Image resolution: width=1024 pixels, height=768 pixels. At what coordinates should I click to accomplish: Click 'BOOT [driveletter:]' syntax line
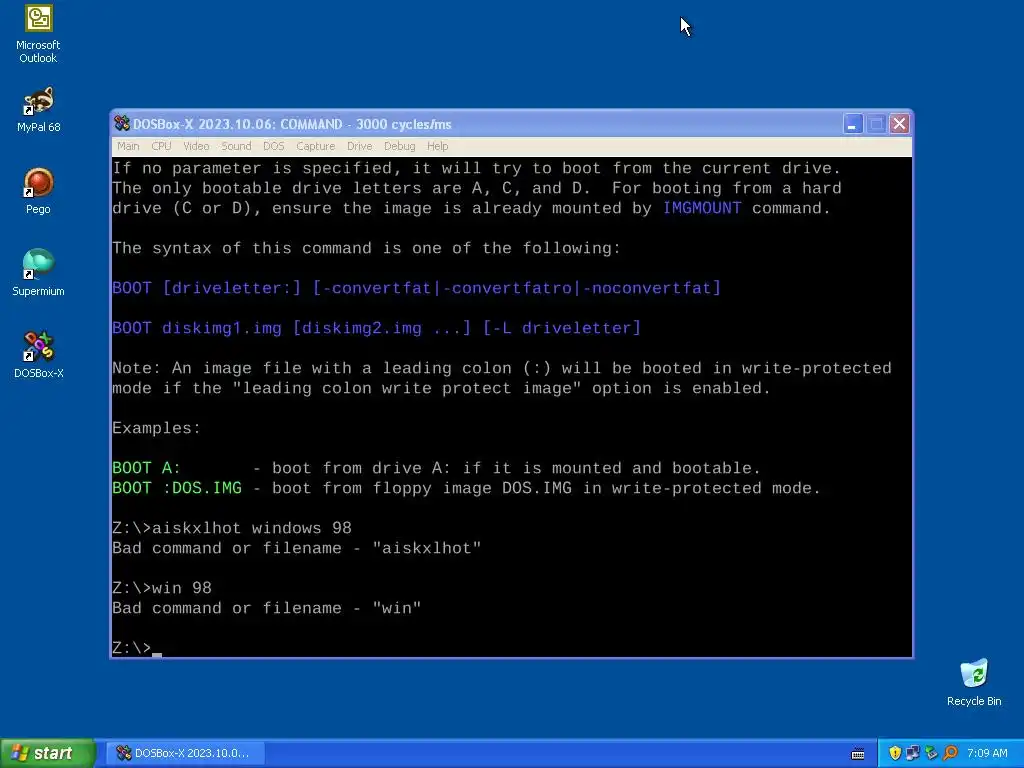(417, 288)
